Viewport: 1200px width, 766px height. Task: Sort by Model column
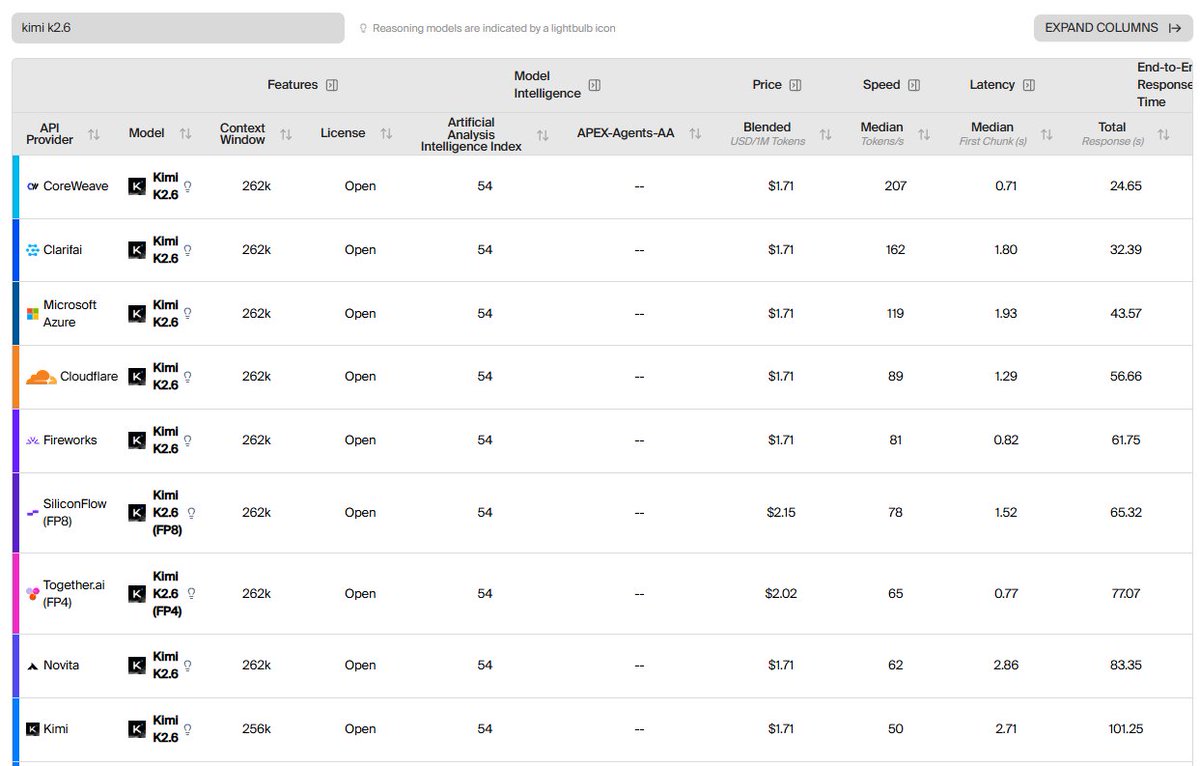point(185,134)
